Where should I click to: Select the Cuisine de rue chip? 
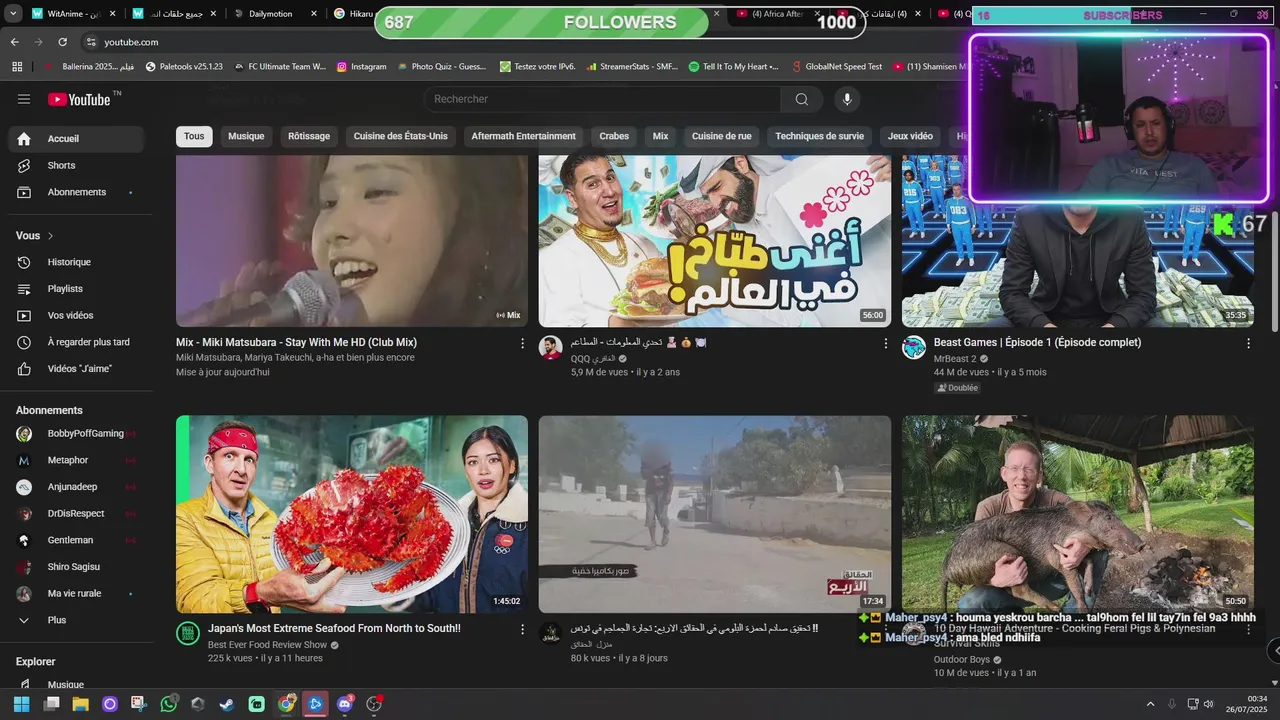[x=721, y=136]
